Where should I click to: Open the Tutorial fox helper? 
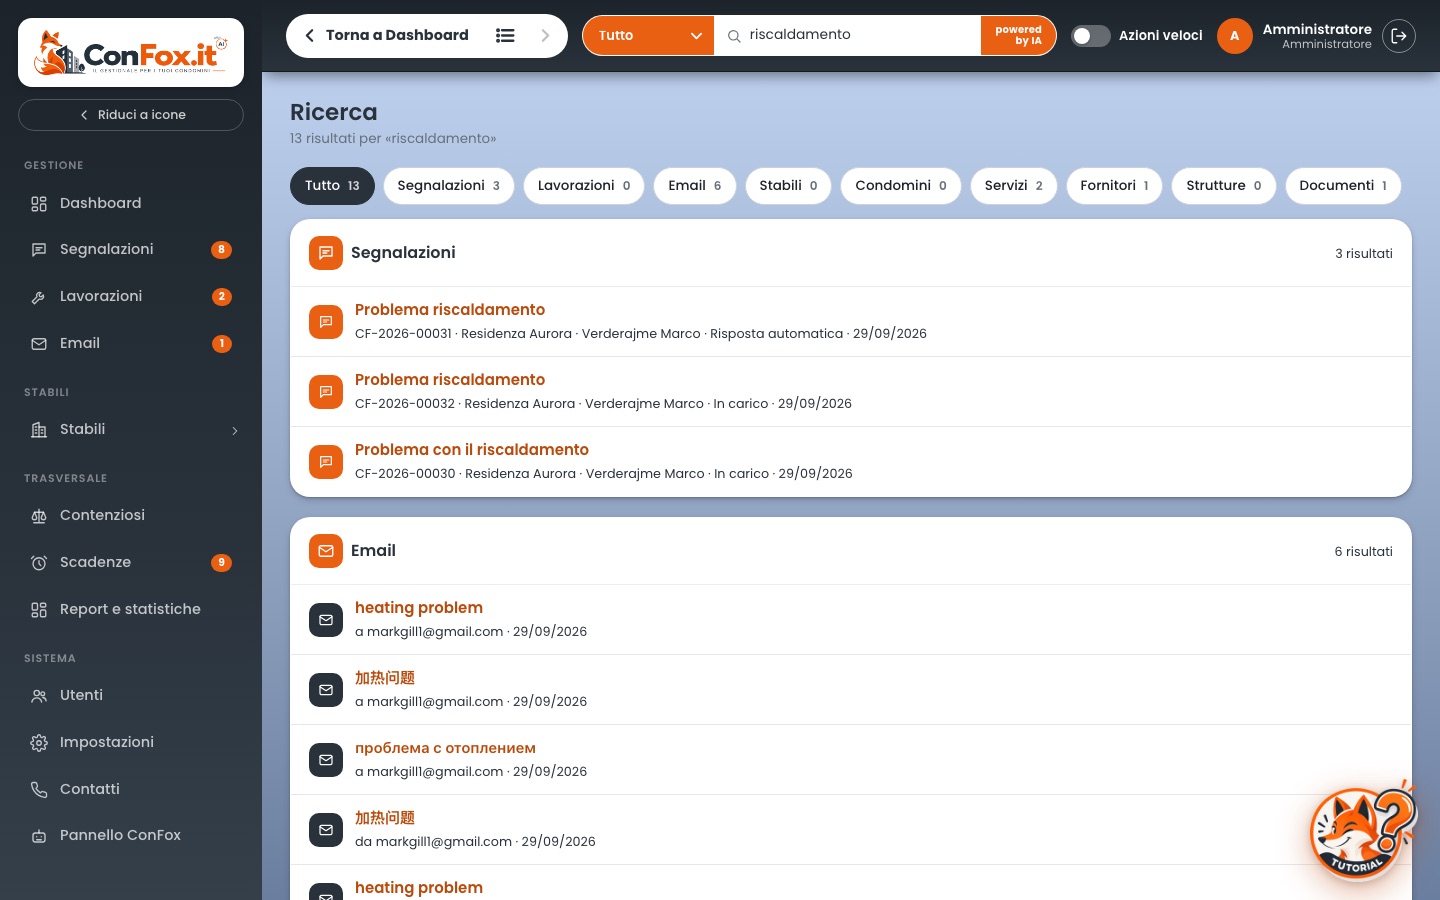click(1362, 831)
